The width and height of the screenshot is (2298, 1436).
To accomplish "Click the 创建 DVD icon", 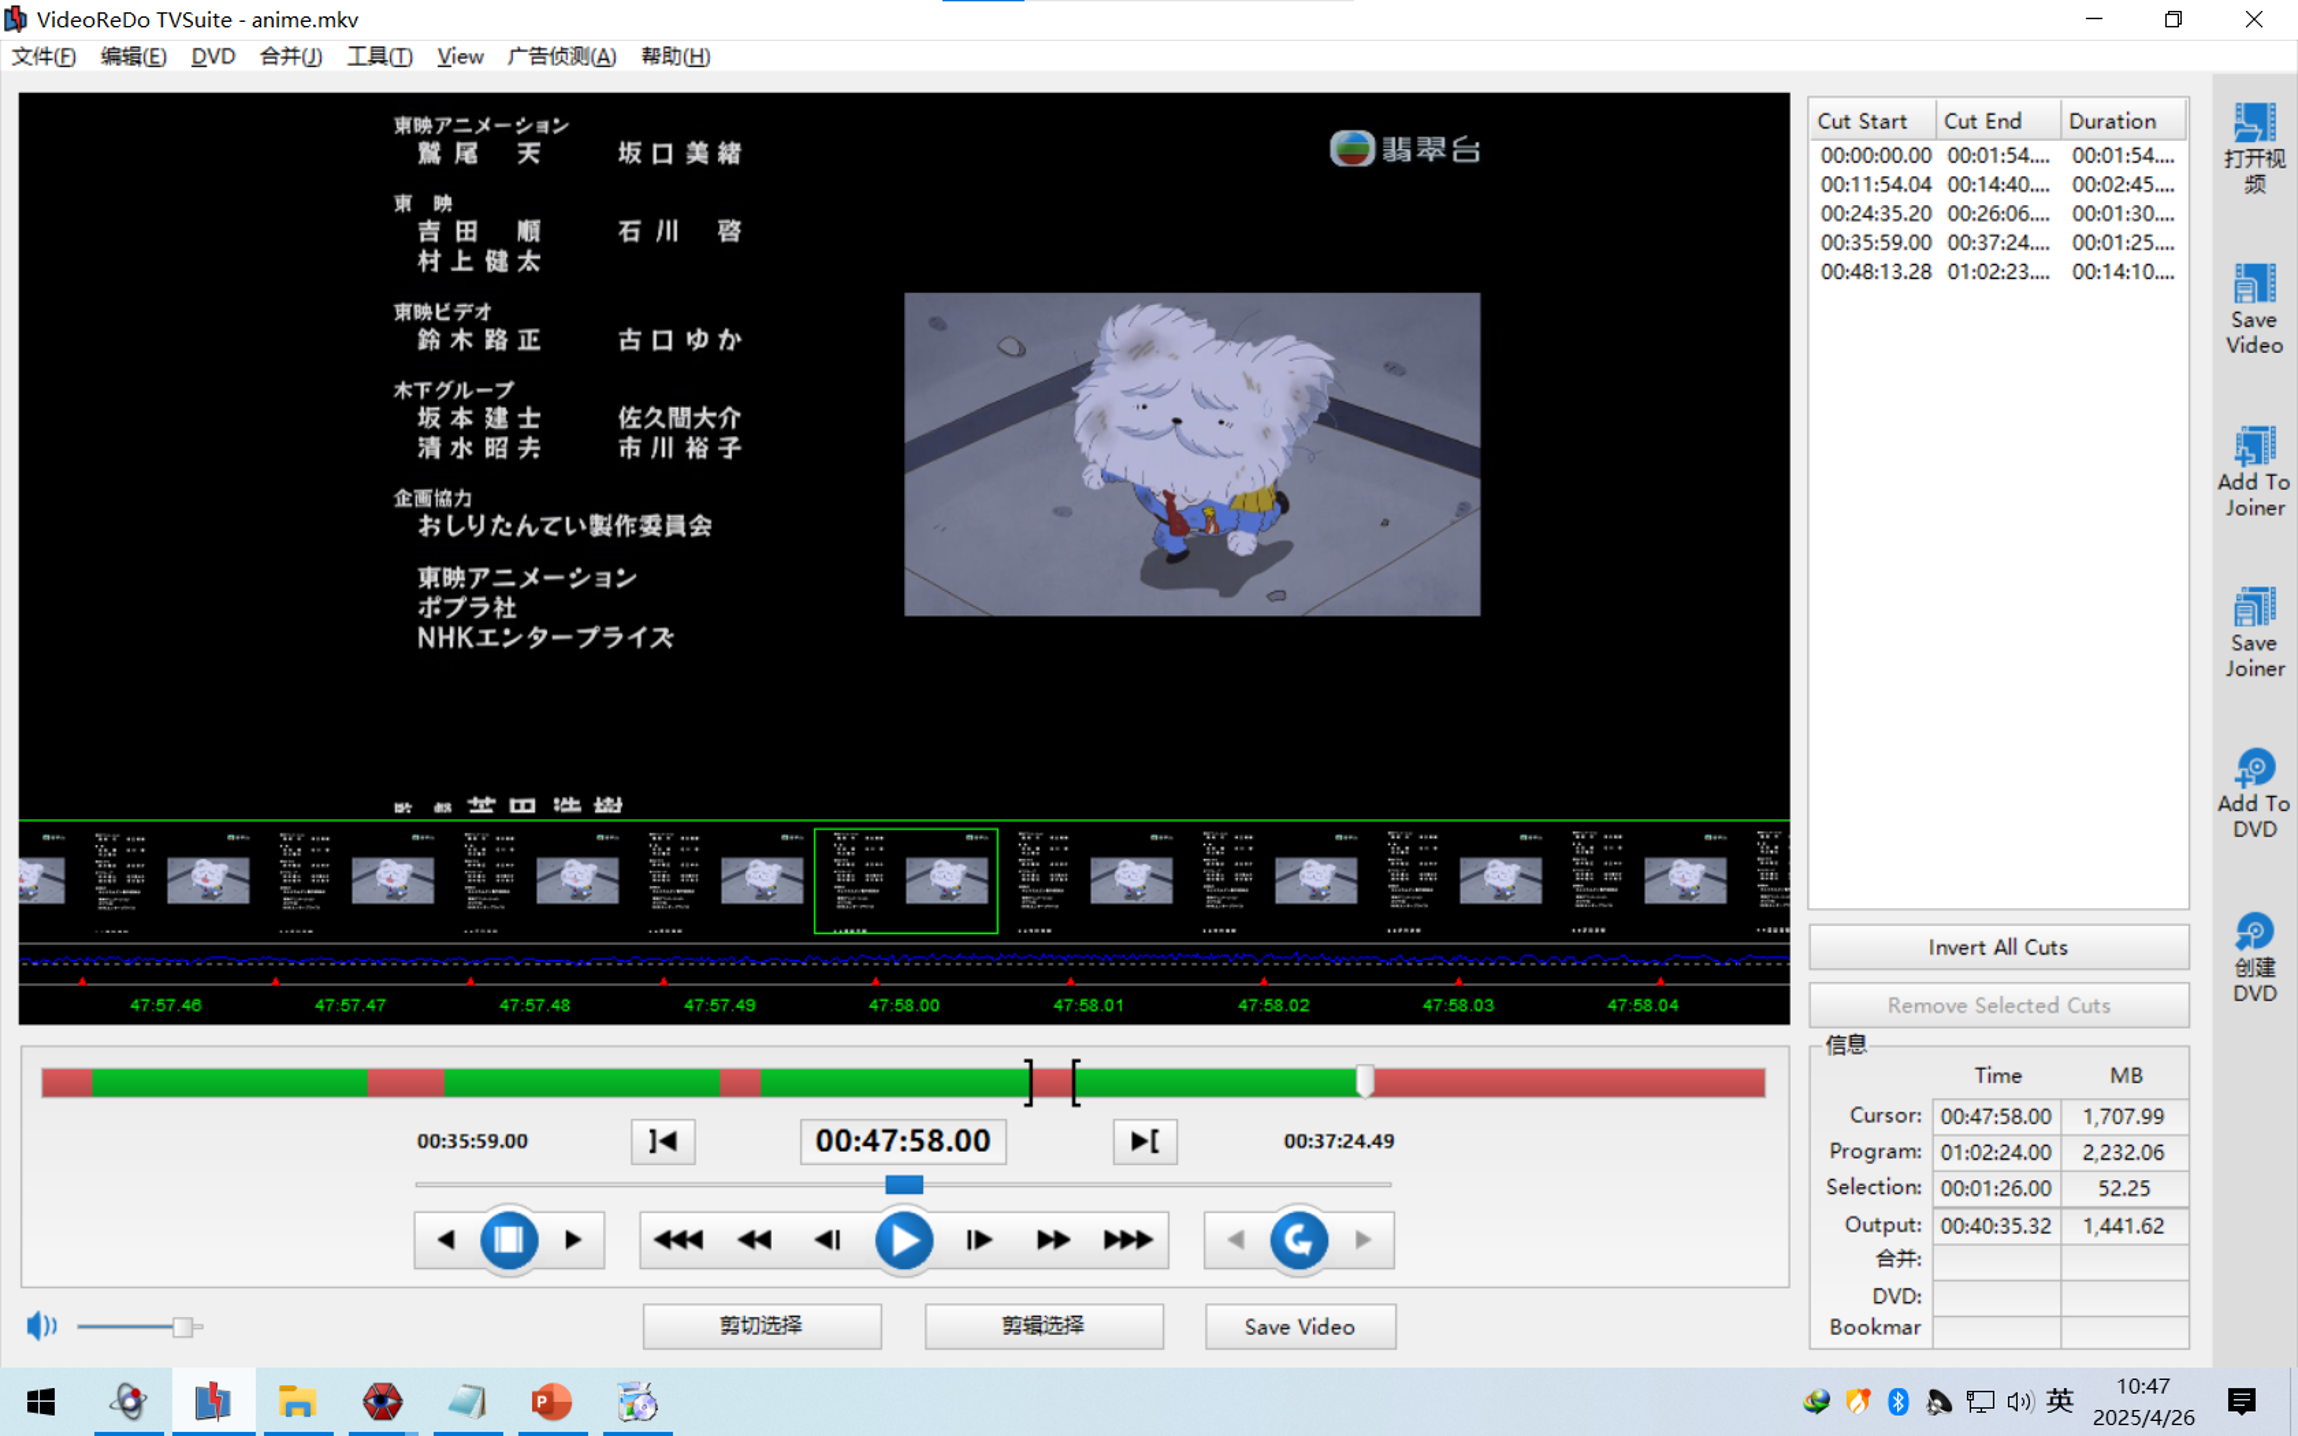I will [2254, 956].
